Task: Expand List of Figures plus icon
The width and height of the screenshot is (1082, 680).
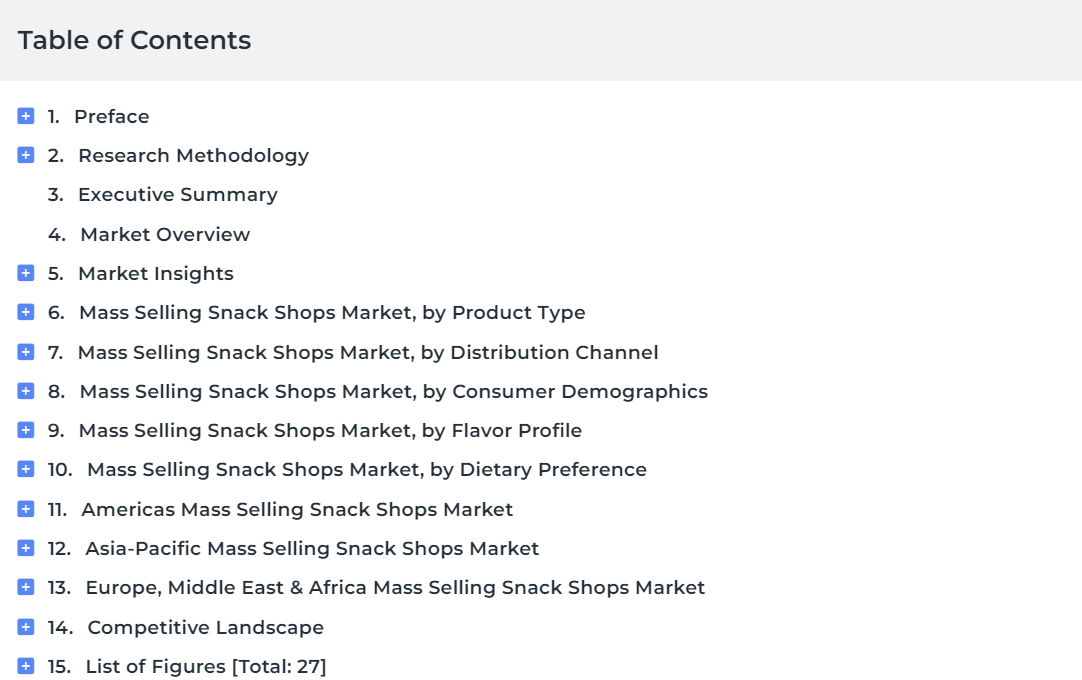Action: [26, 666]
